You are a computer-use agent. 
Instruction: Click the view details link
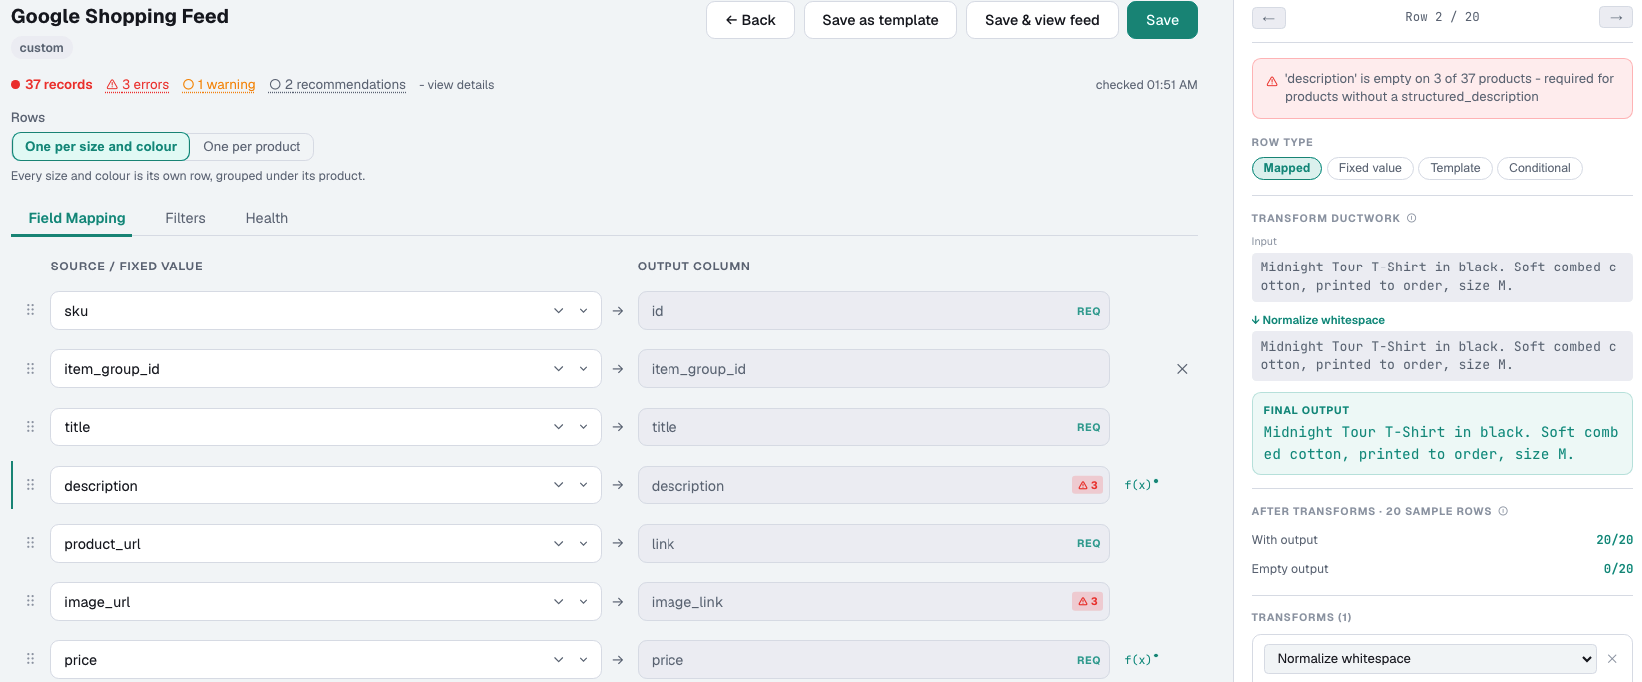(461, 85)
